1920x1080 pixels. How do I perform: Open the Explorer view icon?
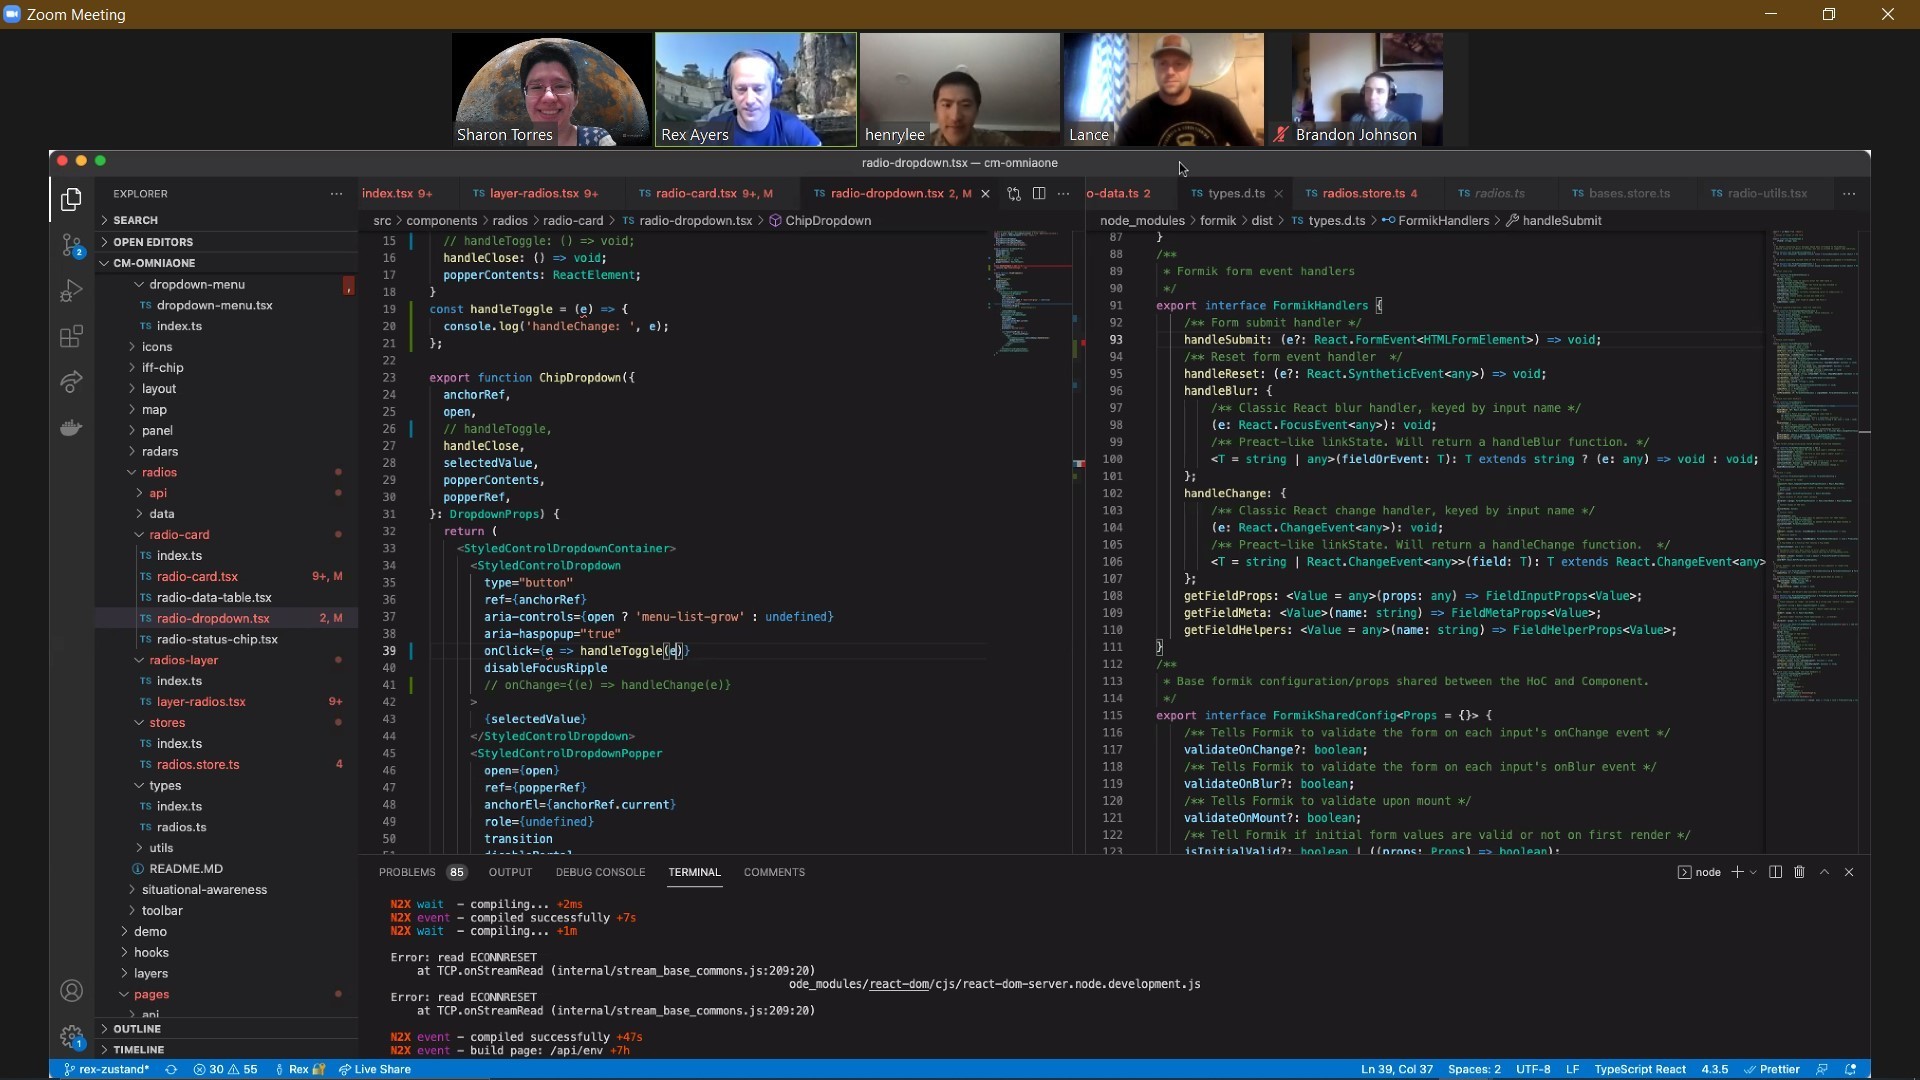[x=71, y=199]
